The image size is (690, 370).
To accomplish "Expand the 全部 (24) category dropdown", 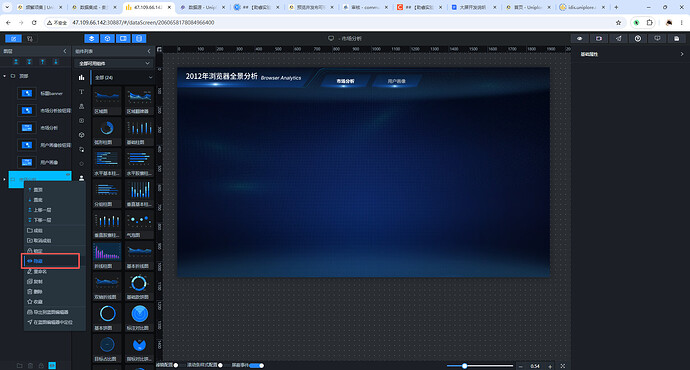I will click(x=123, y=77).
